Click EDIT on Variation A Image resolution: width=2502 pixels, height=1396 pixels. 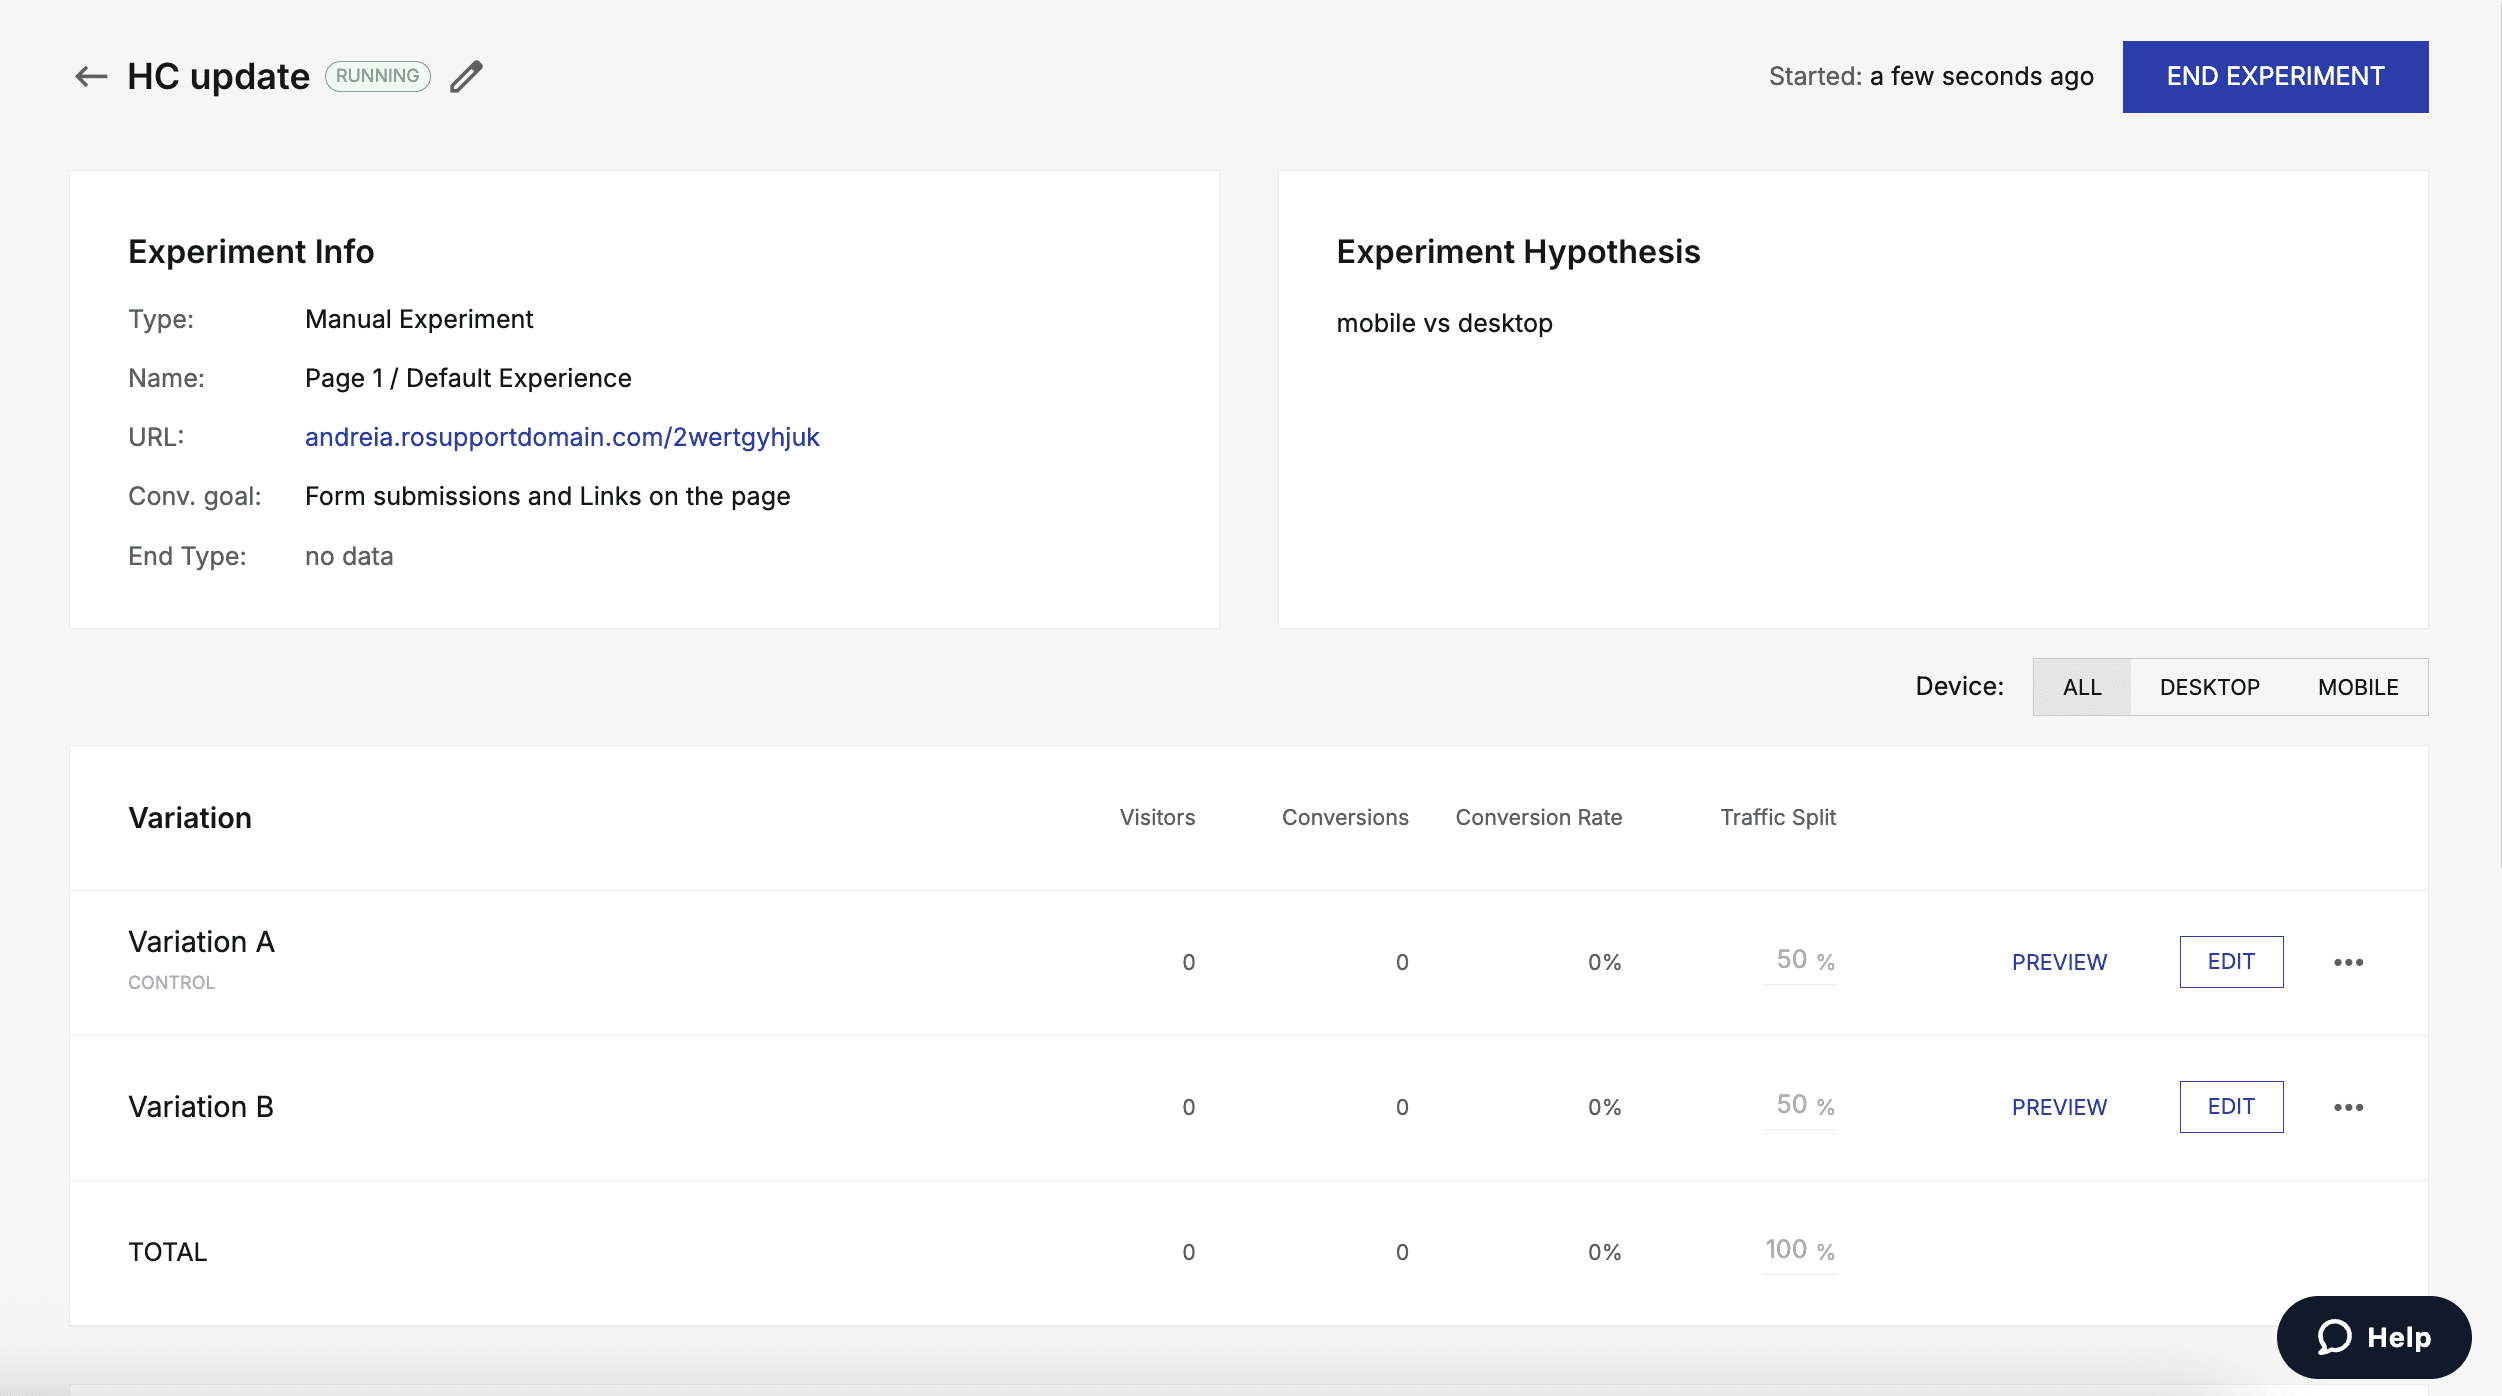tap(2231, 961)
